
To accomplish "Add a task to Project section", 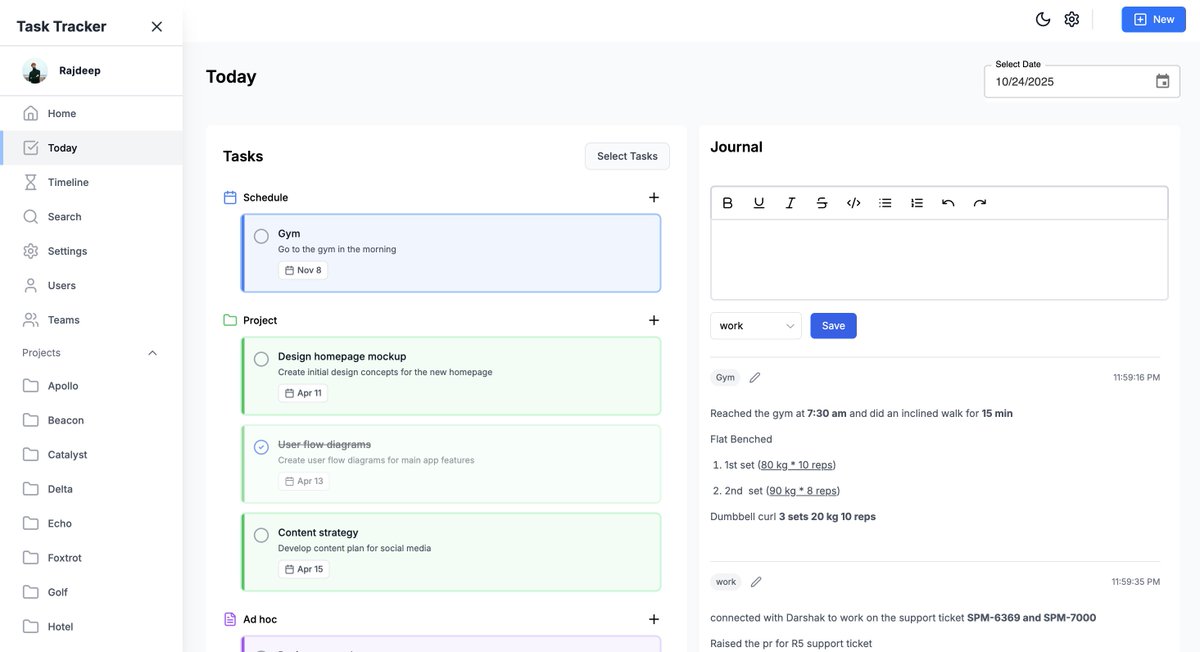I will point(654,321).
